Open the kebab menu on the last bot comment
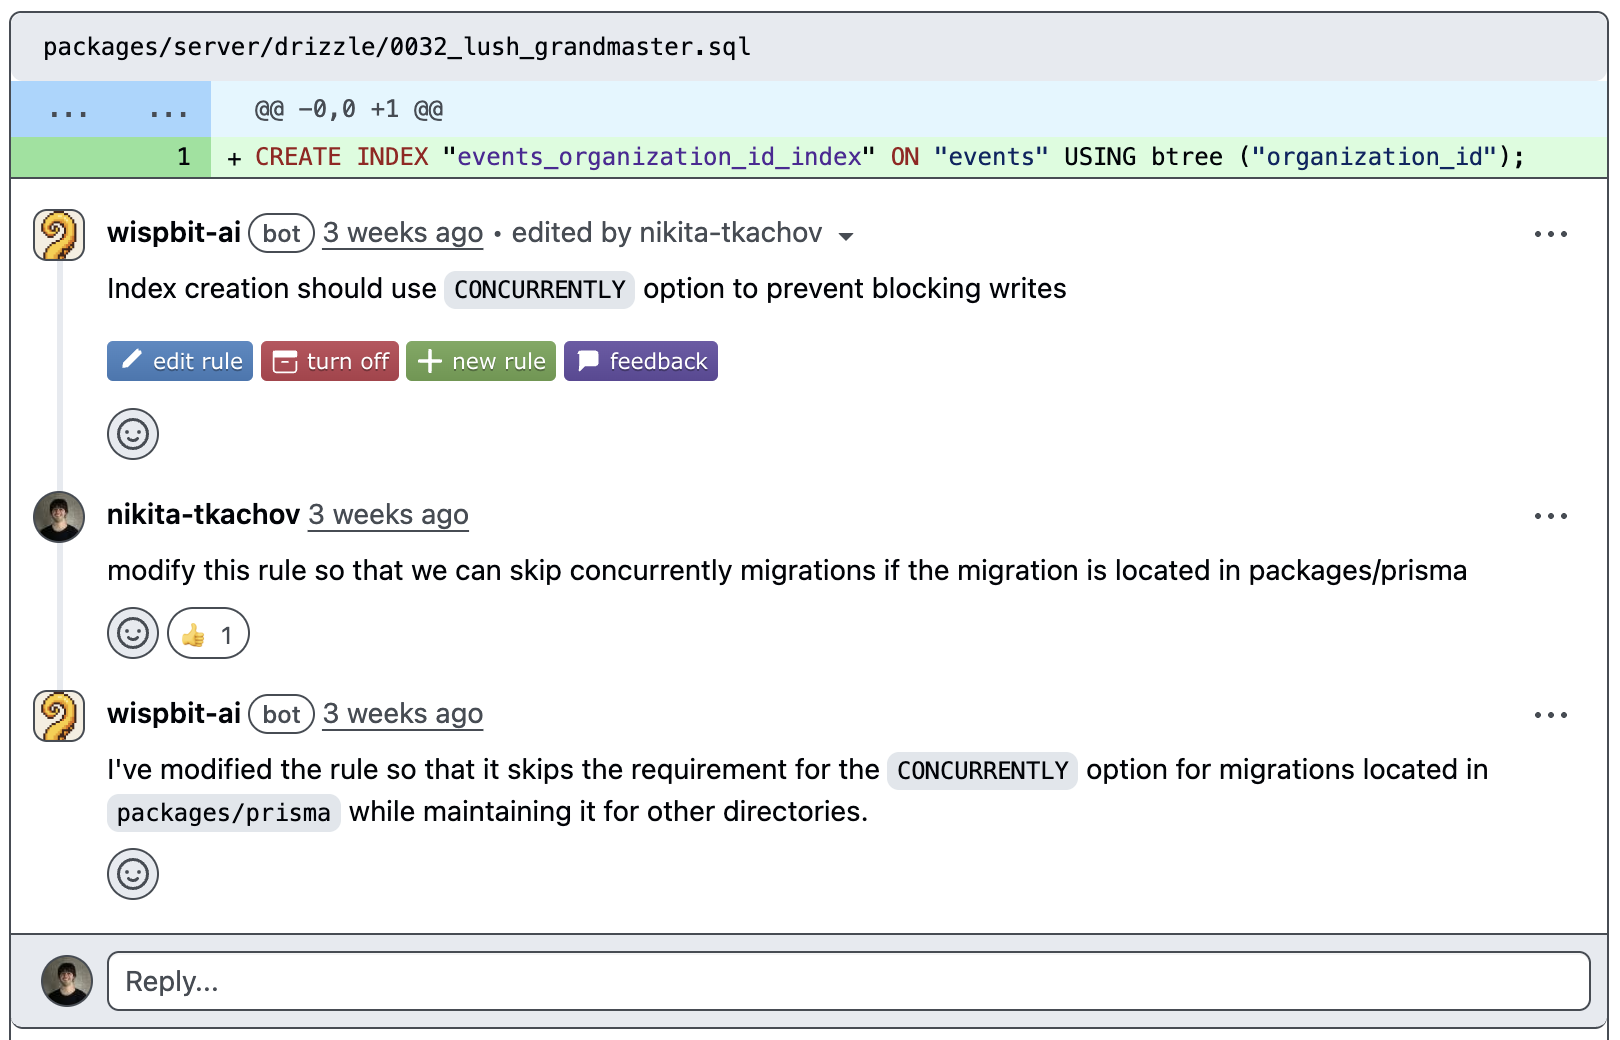This screenshot has width=1620, height=1040. 1550,714
